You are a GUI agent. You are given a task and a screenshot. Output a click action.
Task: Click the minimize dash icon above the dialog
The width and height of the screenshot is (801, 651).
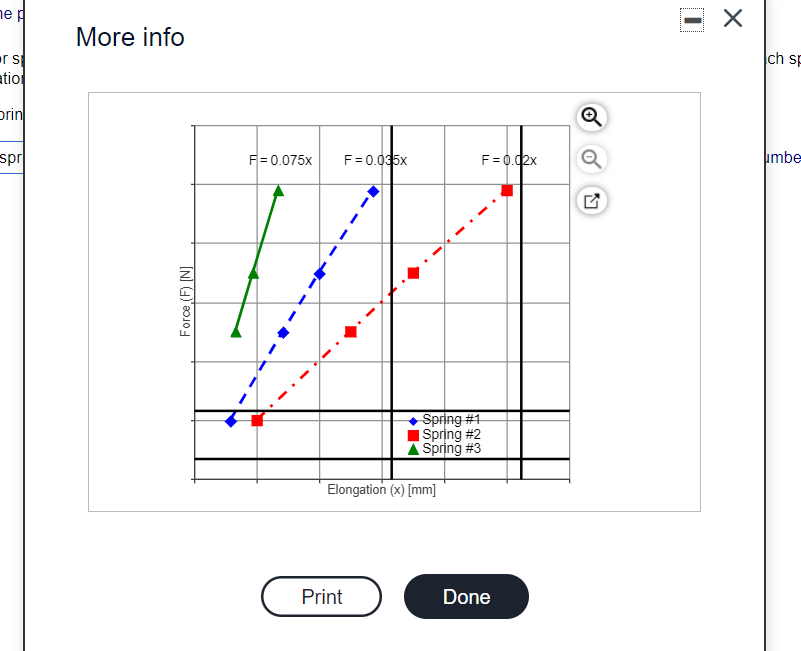[691, 18]
